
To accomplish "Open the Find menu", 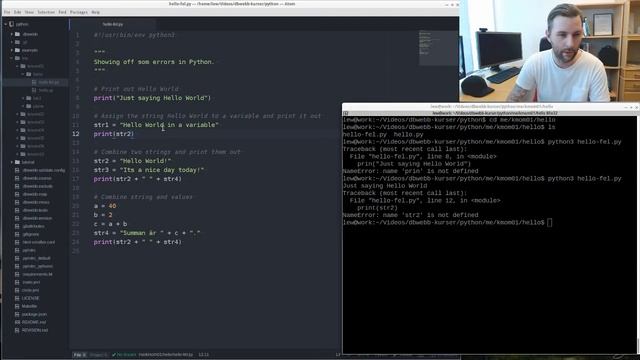I will pos(62,12).
